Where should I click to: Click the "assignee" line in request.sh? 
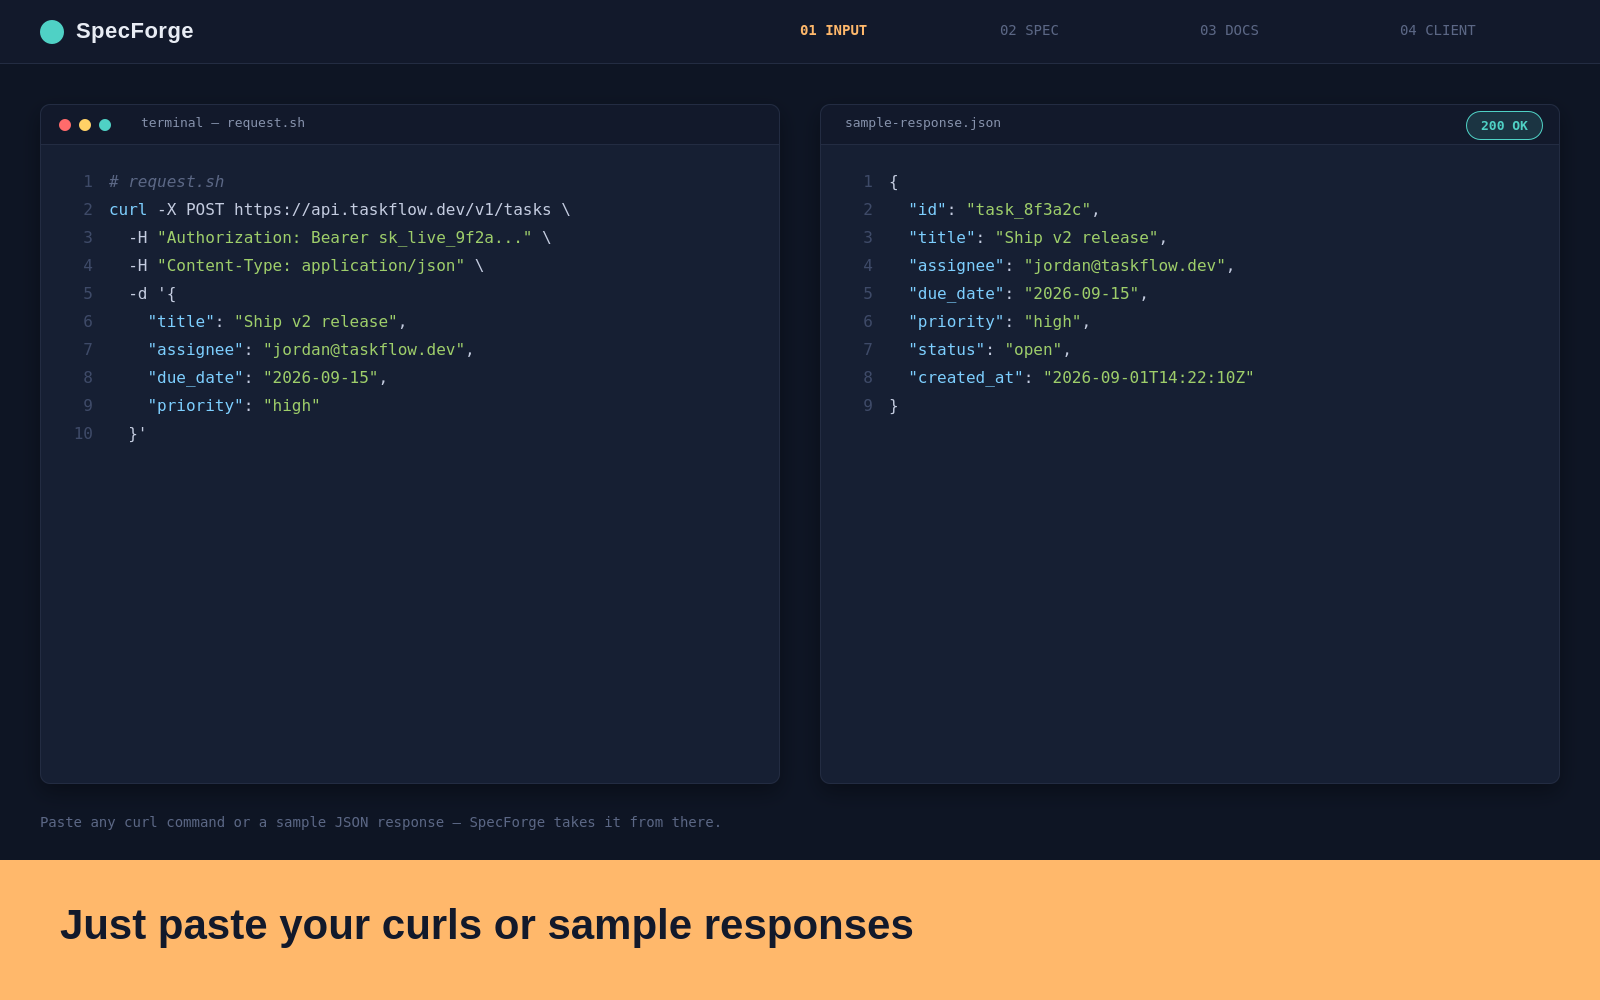pyautogui.click(x=311, y=350)
